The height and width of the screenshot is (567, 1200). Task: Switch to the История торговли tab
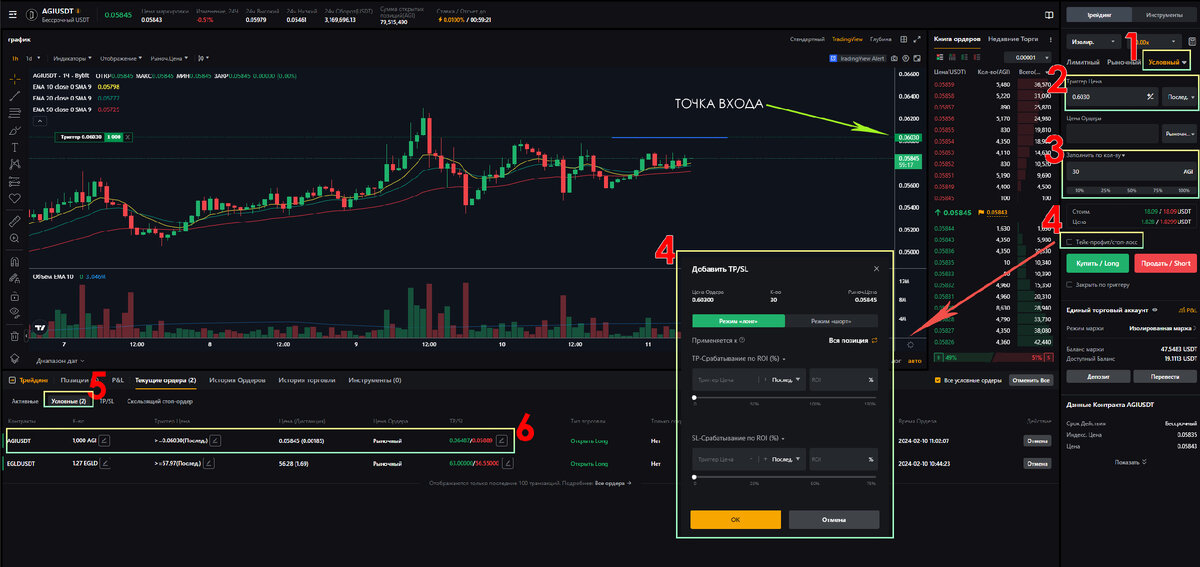(307, 380)
